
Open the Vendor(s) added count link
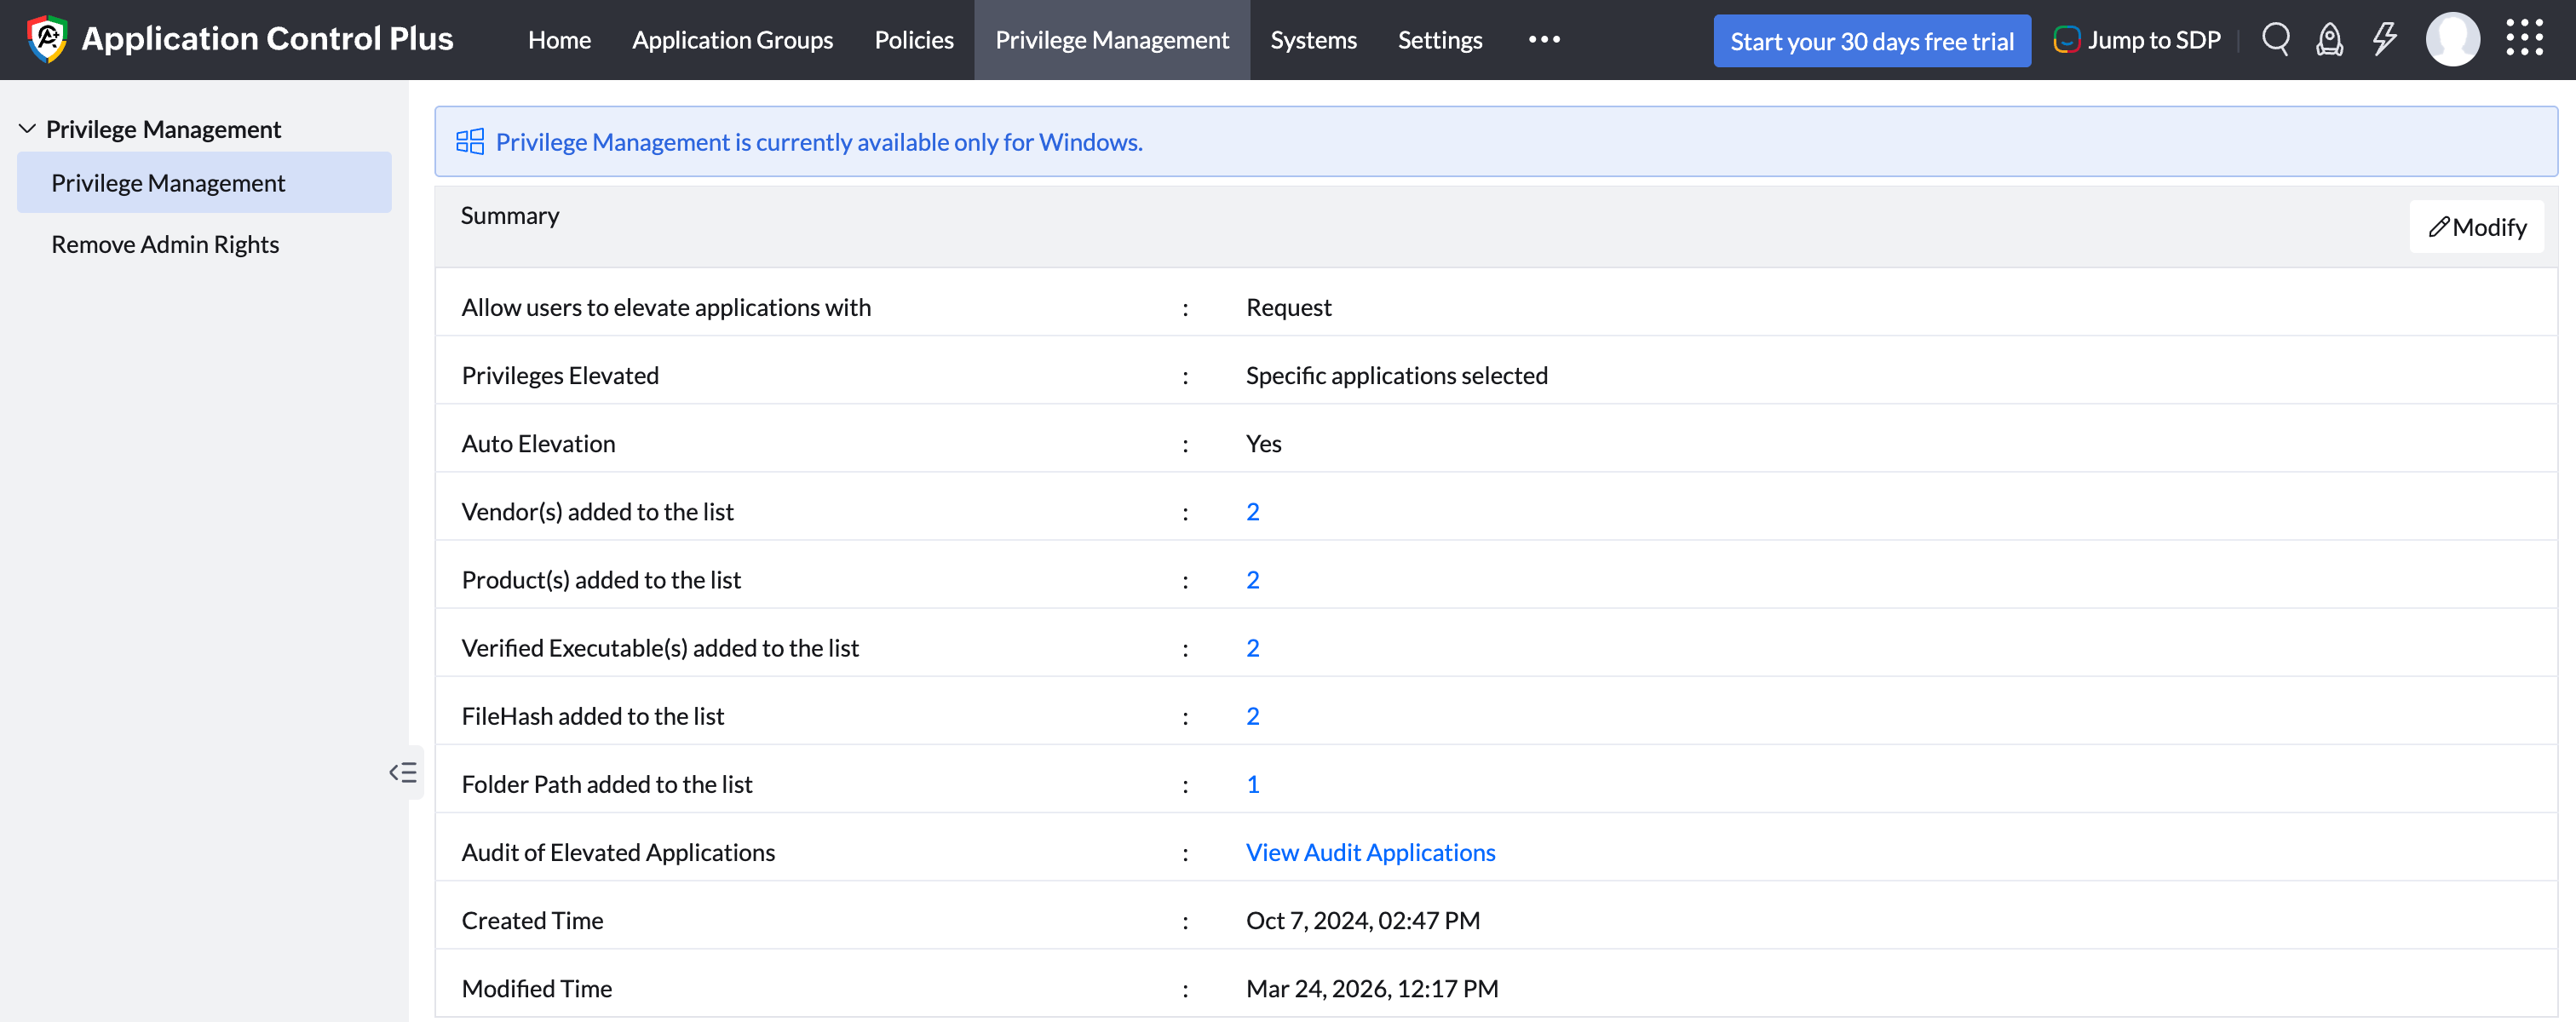point(1252,512)
